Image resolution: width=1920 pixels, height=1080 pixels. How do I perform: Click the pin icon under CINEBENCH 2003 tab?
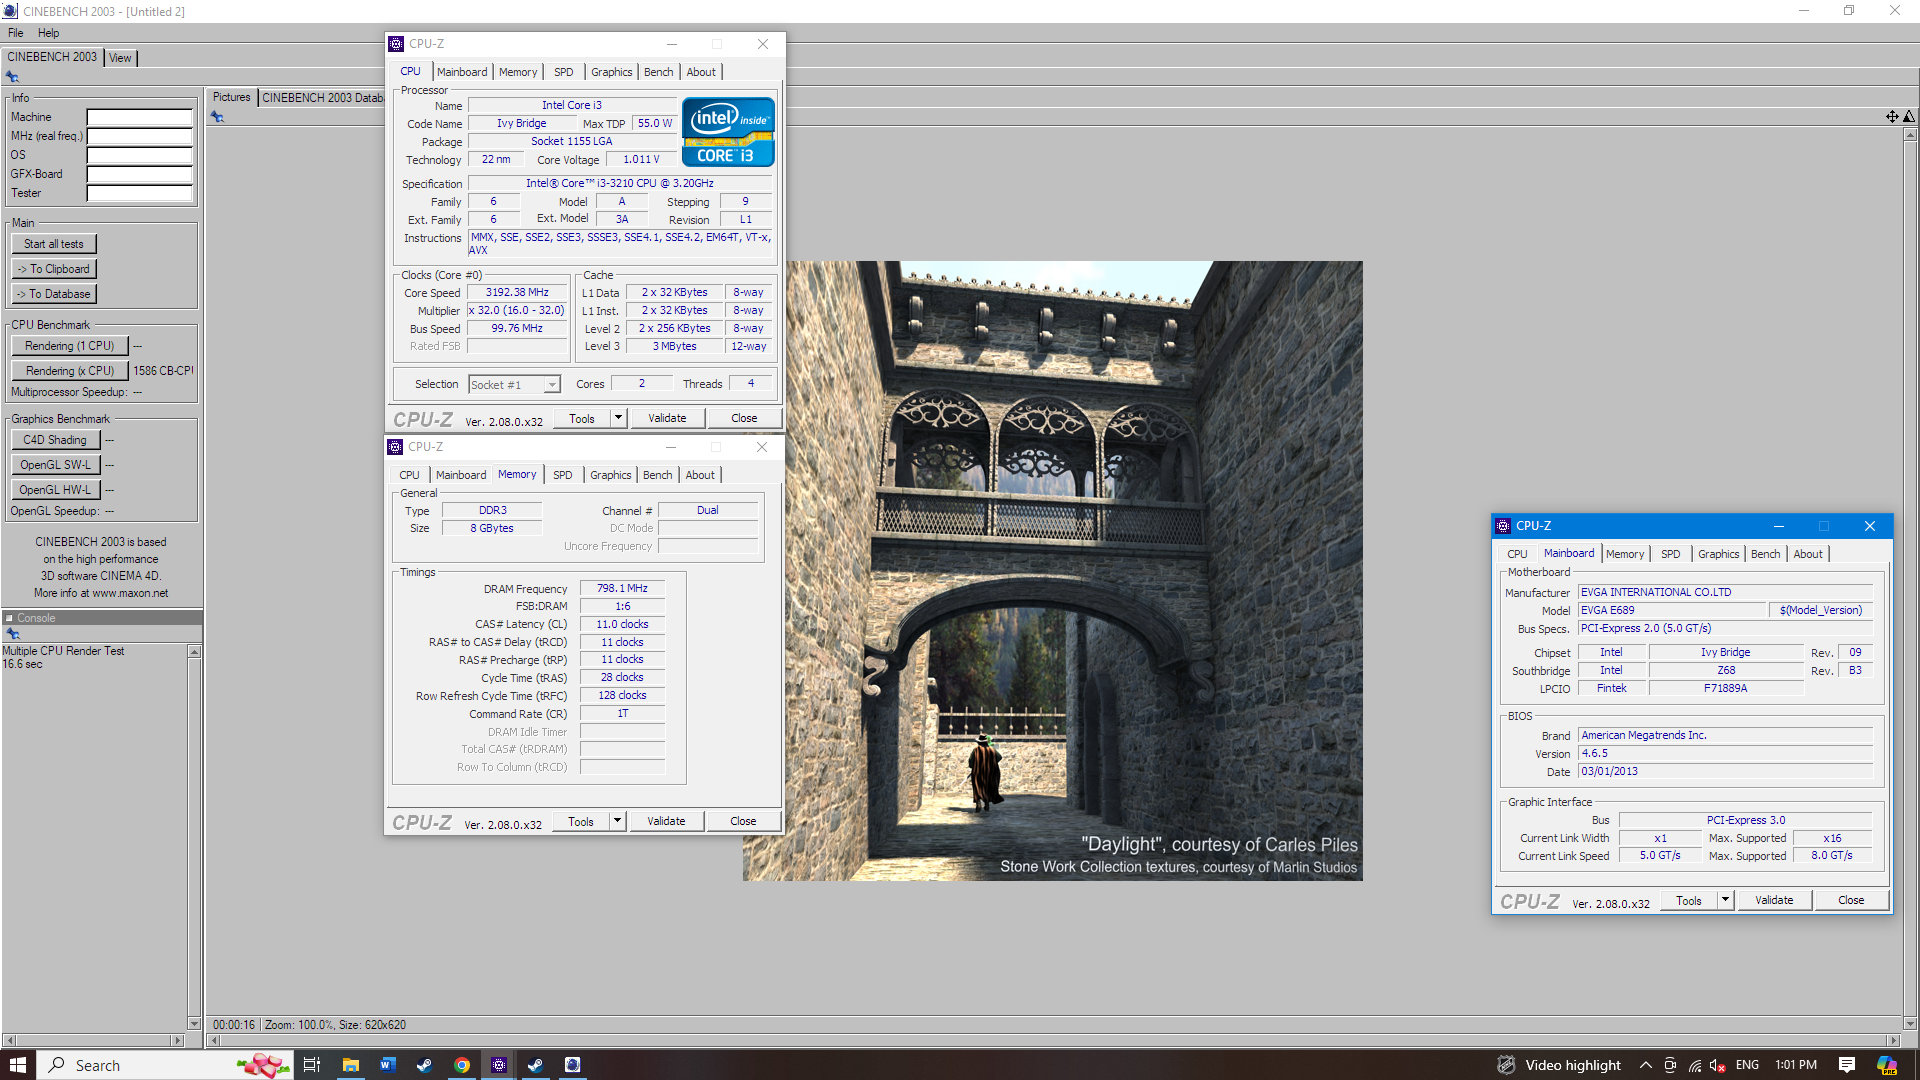coord(12,77)
